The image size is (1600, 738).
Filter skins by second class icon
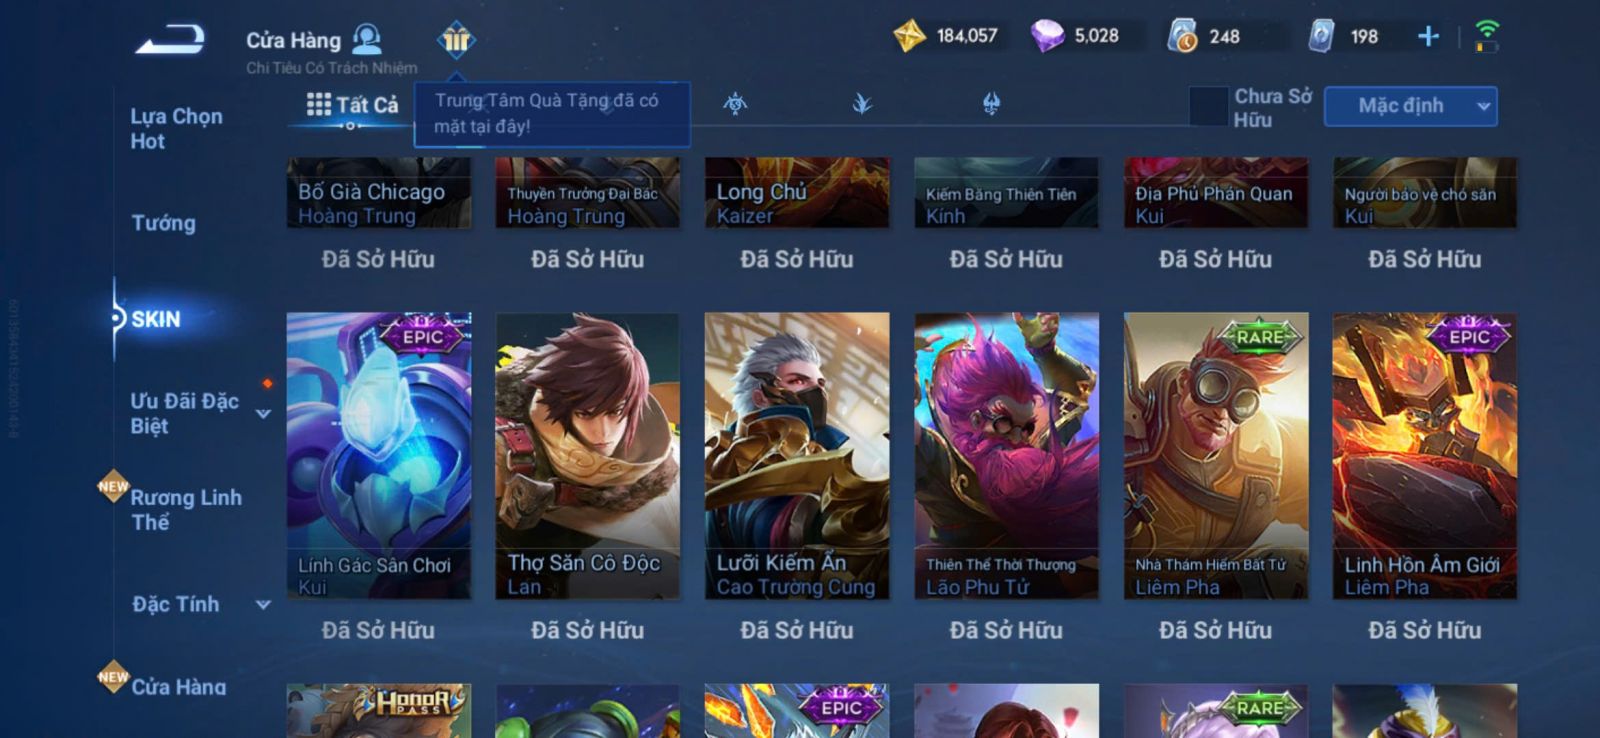click(x=862, y=103)
